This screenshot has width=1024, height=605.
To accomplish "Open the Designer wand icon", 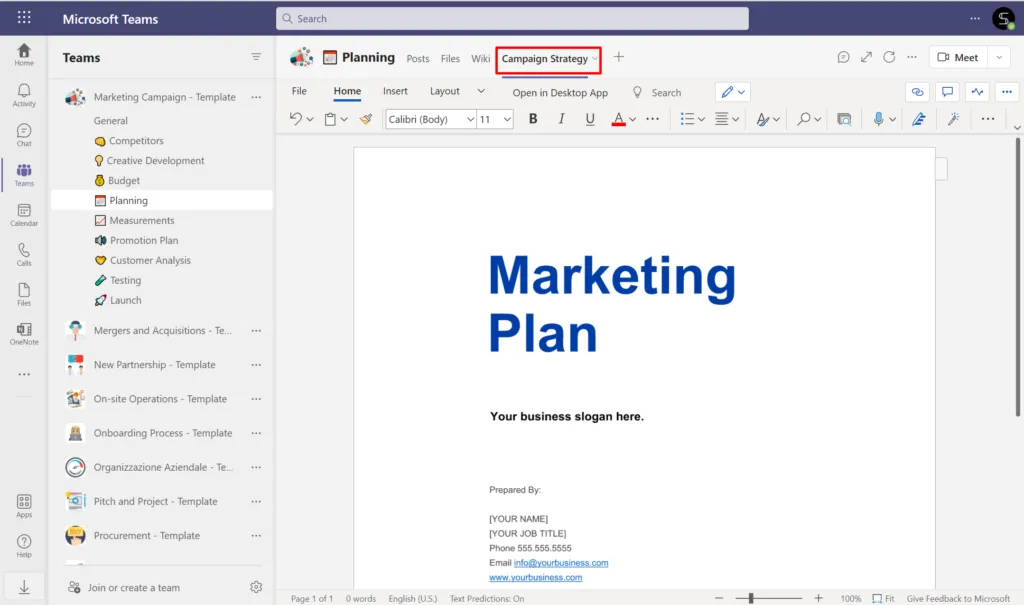I will [953, 118].
